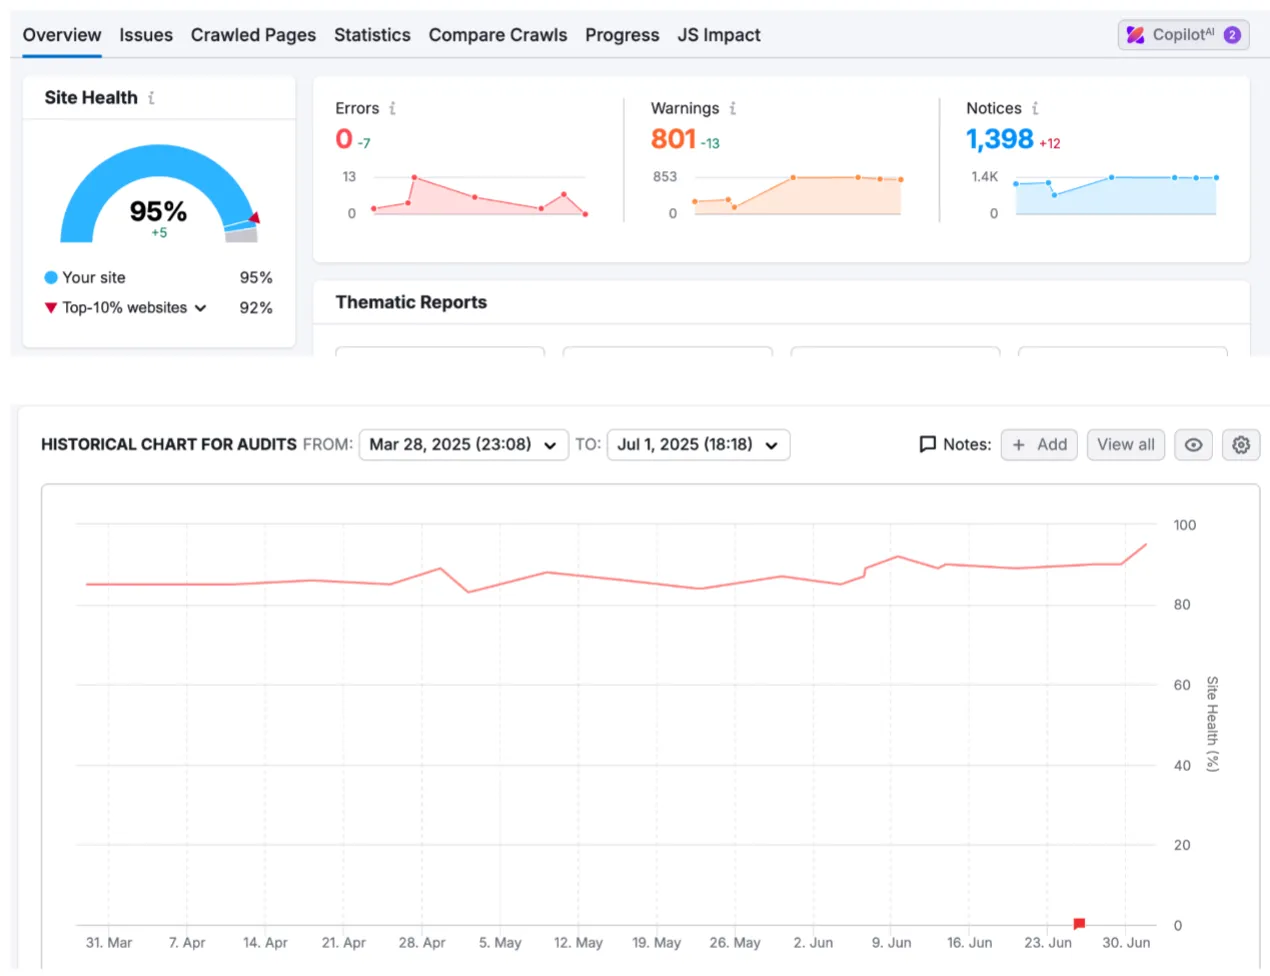This screenshot has width=1270, height=976.
Task: Click the red Top-10% websites triangle marker
Action: click(51, 308)
